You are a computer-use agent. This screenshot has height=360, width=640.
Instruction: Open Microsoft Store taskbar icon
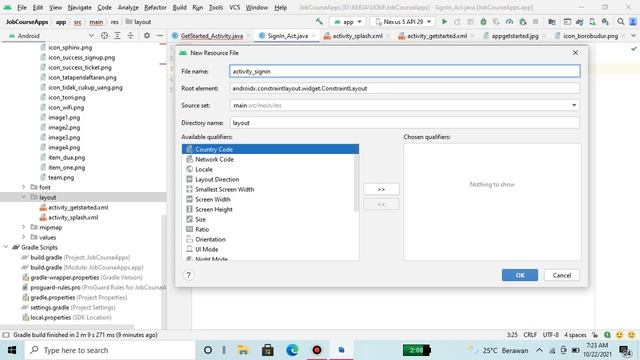click(x=268, y=350)
